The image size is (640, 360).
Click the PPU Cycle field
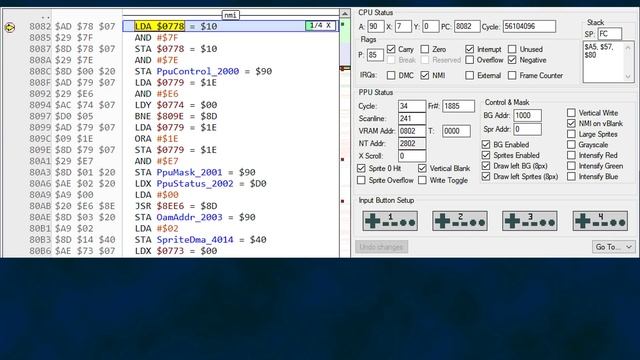click(412, 106)
